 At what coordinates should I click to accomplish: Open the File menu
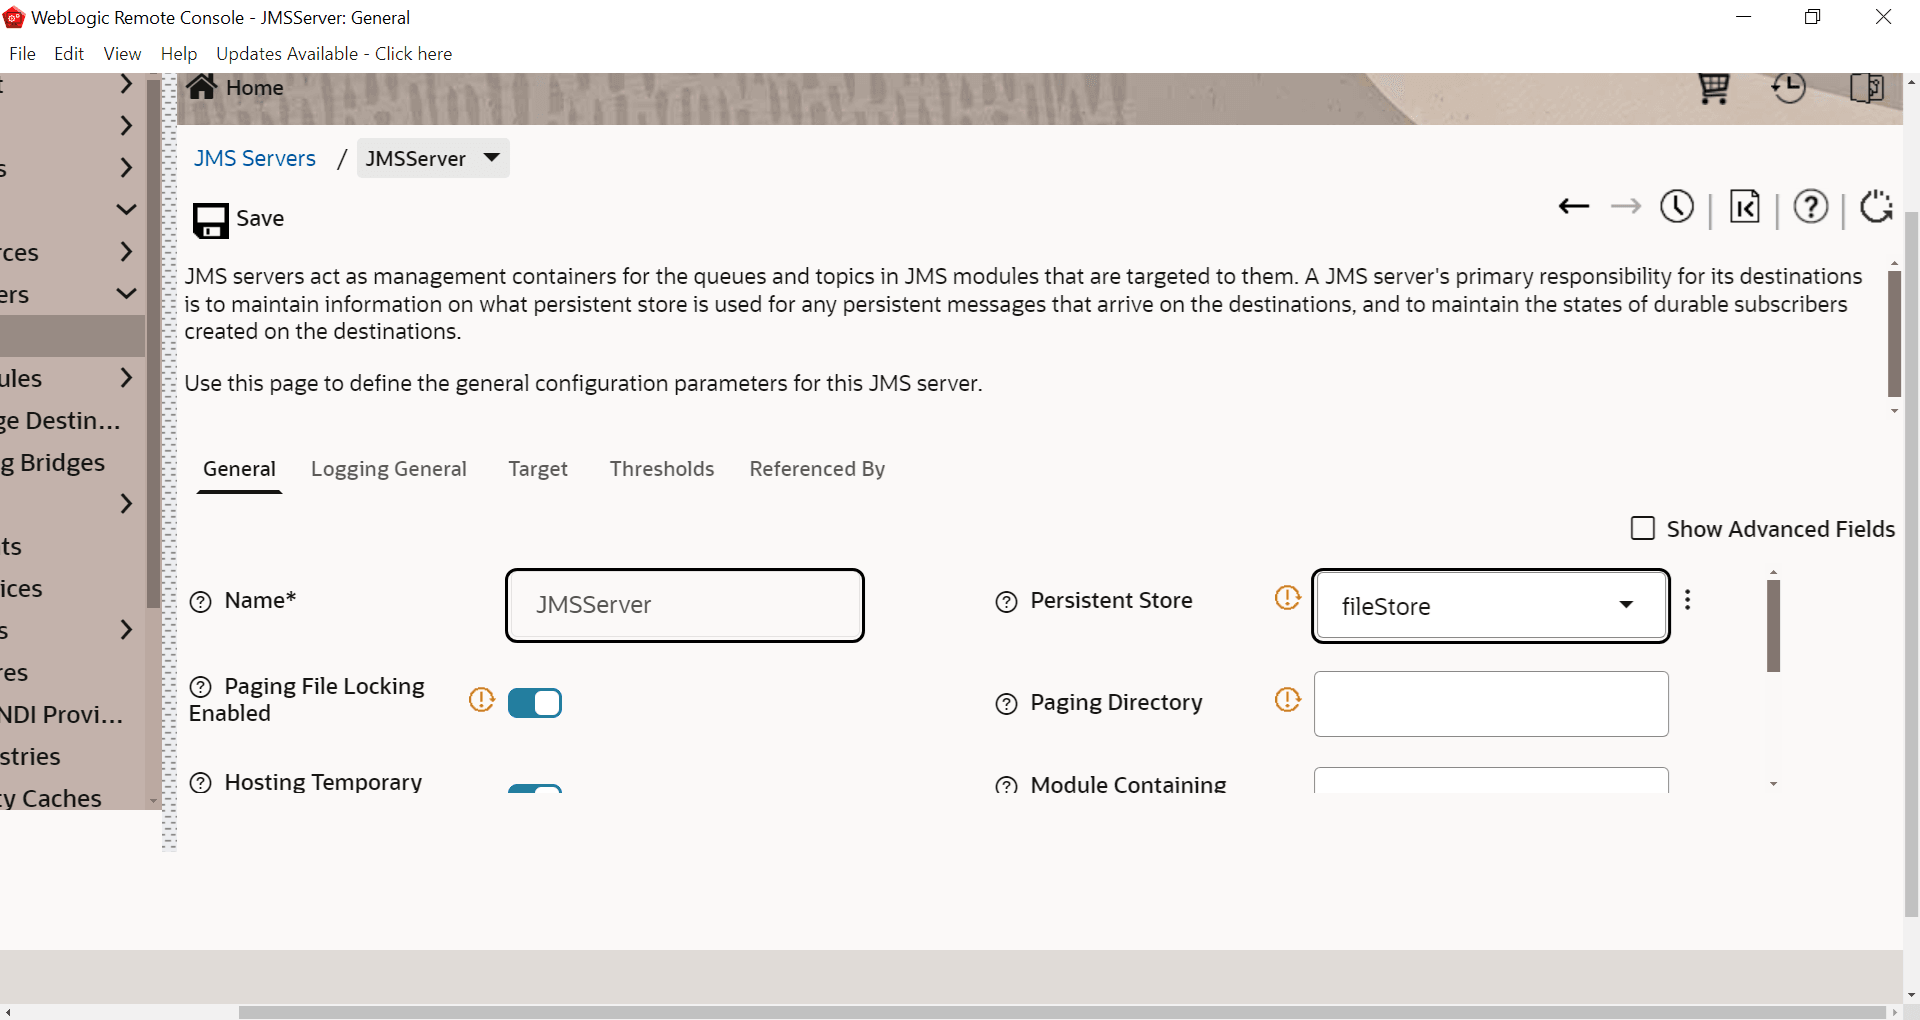click(x=22, y=54)
